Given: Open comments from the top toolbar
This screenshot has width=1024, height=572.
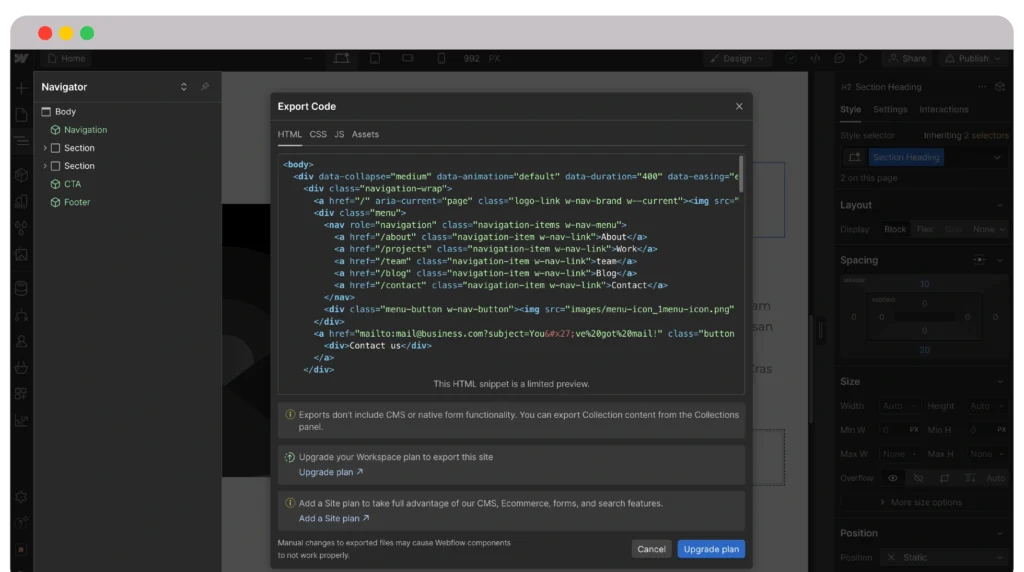Looking at the screenshot, I should coord(839,58).
